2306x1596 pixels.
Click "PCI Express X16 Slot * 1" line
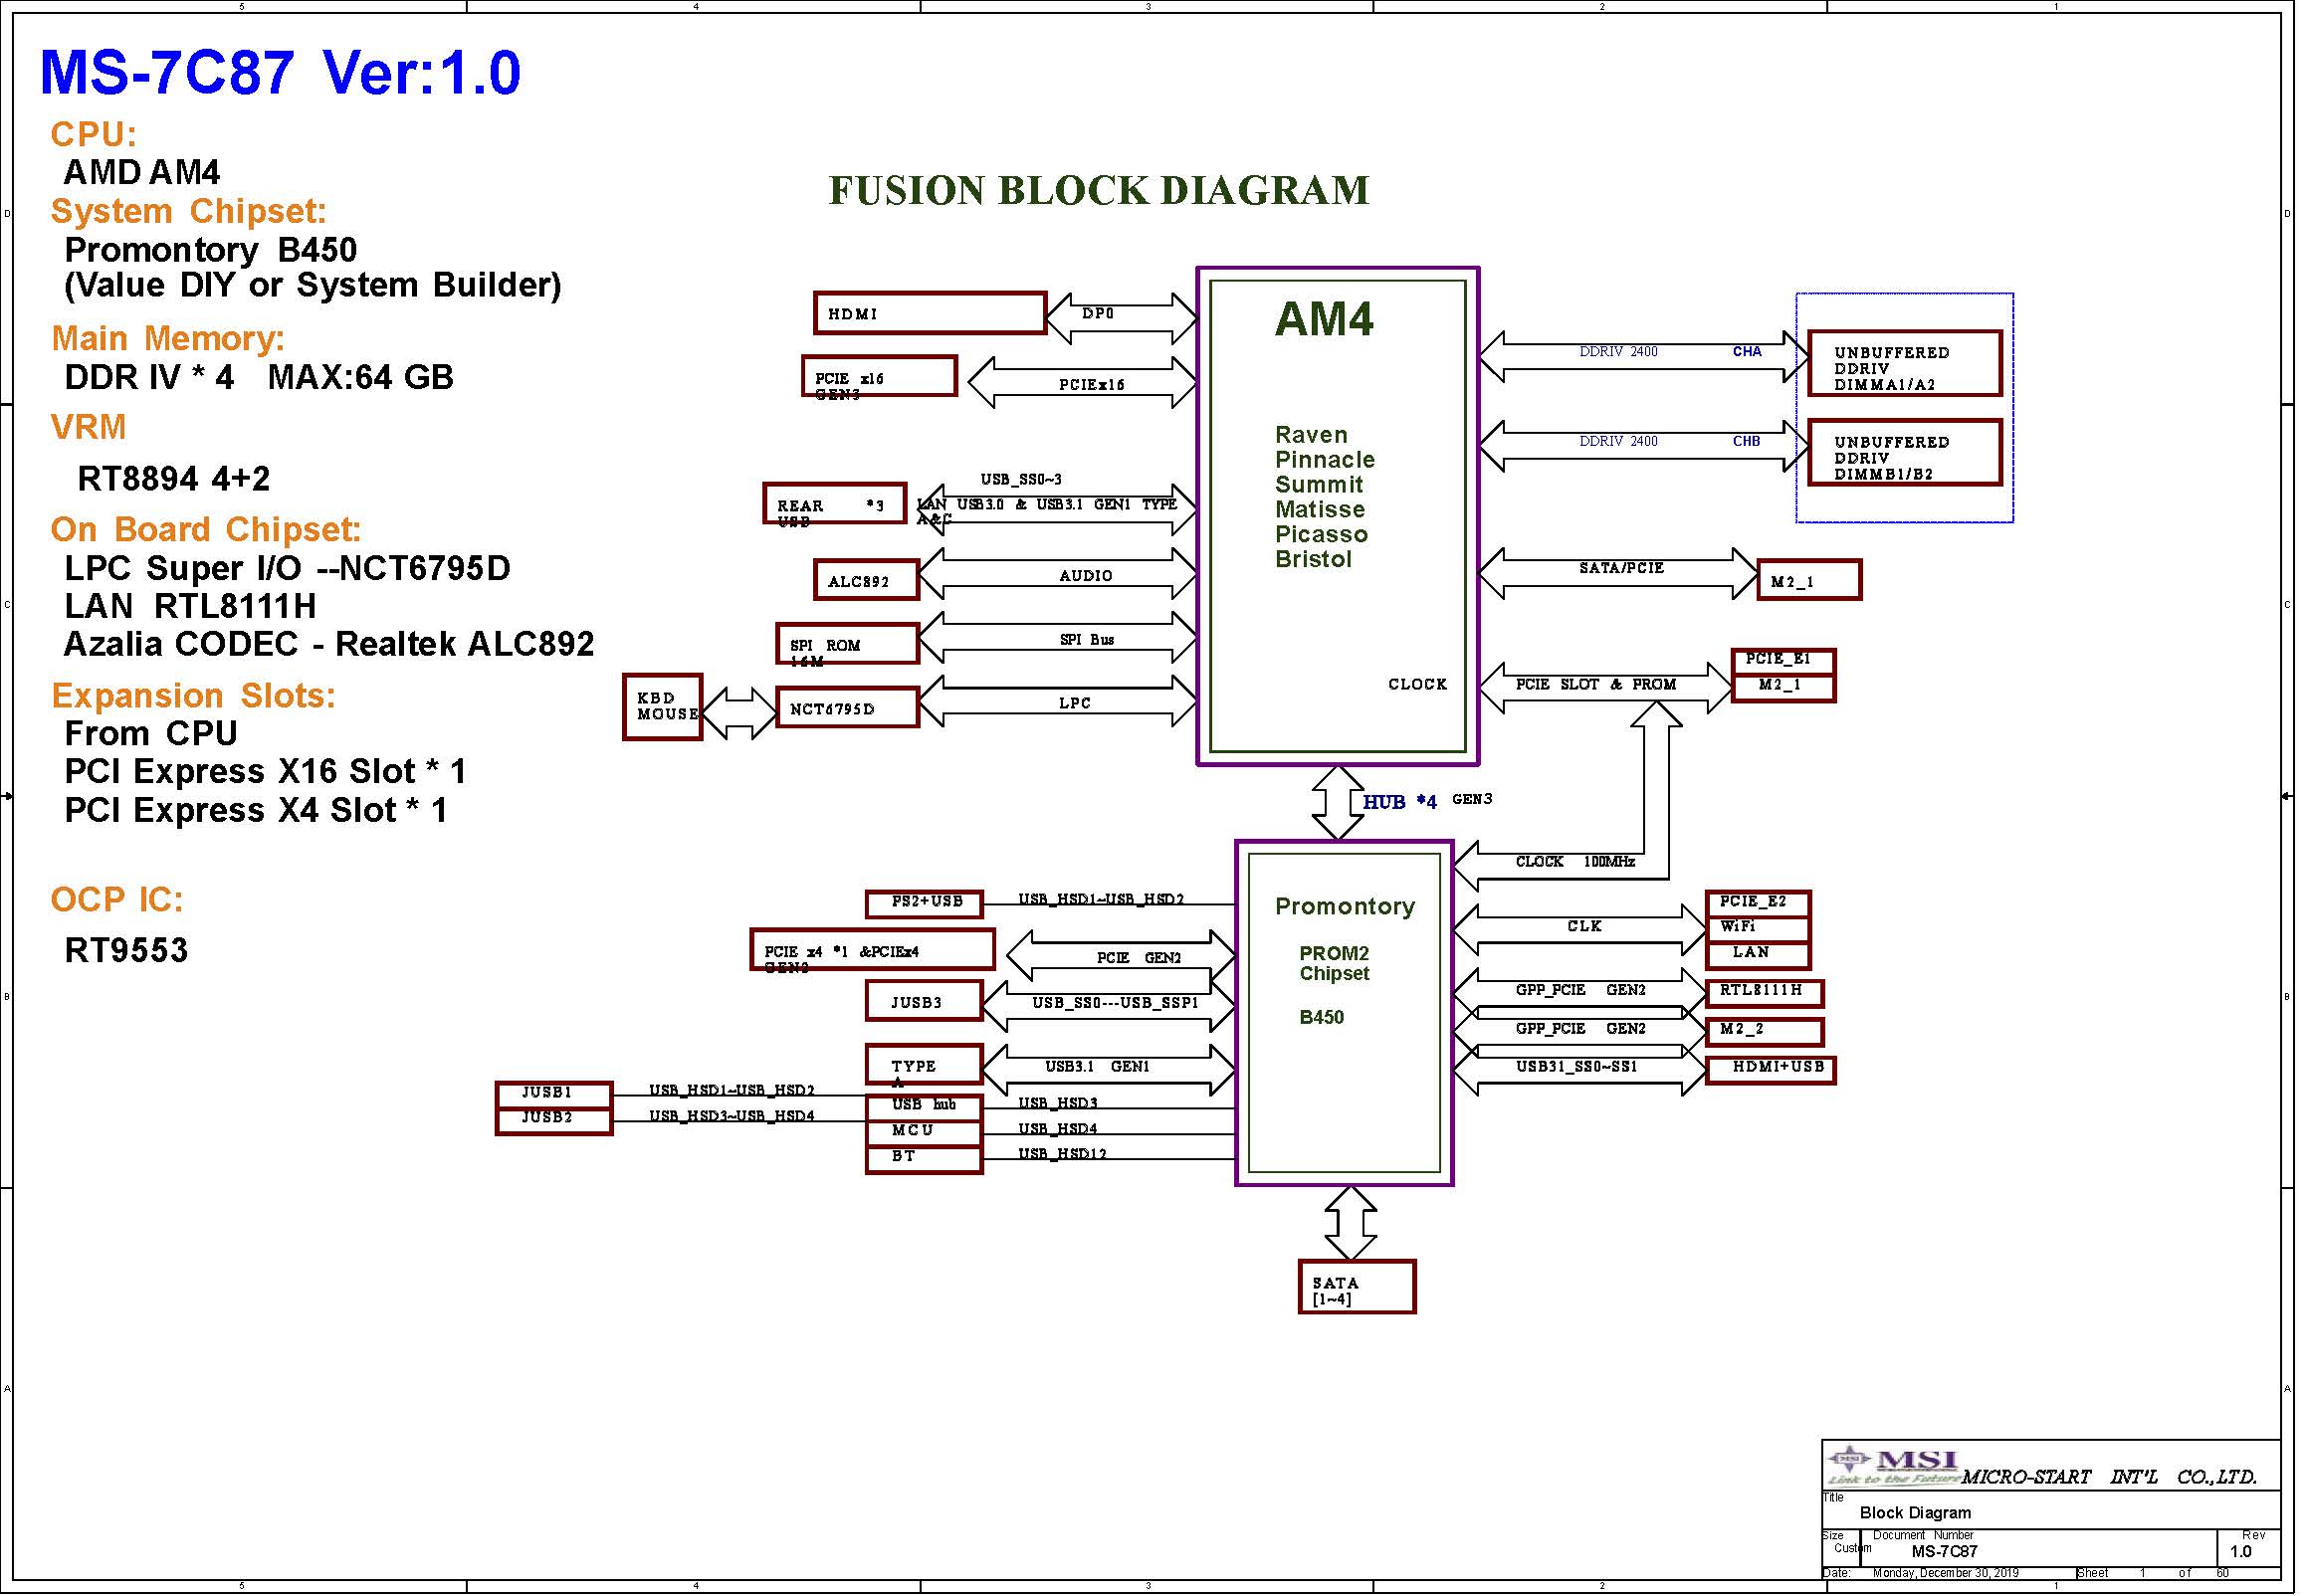(266, 772)
